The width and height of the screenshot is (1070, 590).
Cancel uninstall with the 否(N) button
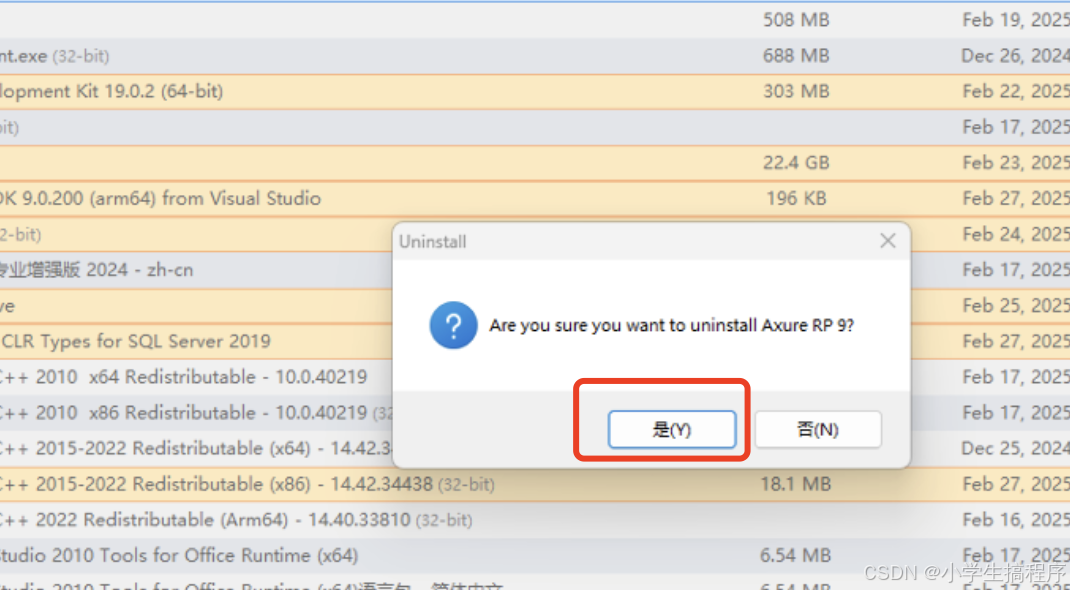point(818,429)
